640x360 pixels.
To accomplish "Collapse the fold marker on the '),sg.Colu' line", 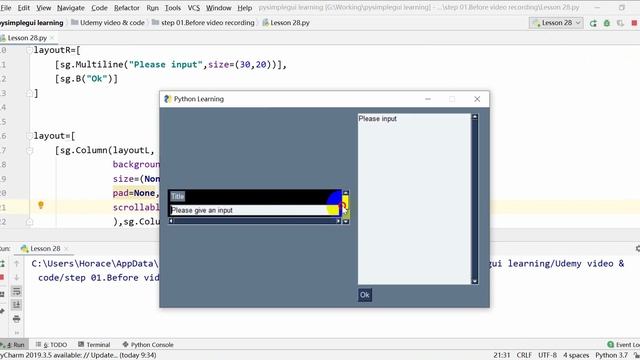I will pyautogui.click(x=29, y=222).
